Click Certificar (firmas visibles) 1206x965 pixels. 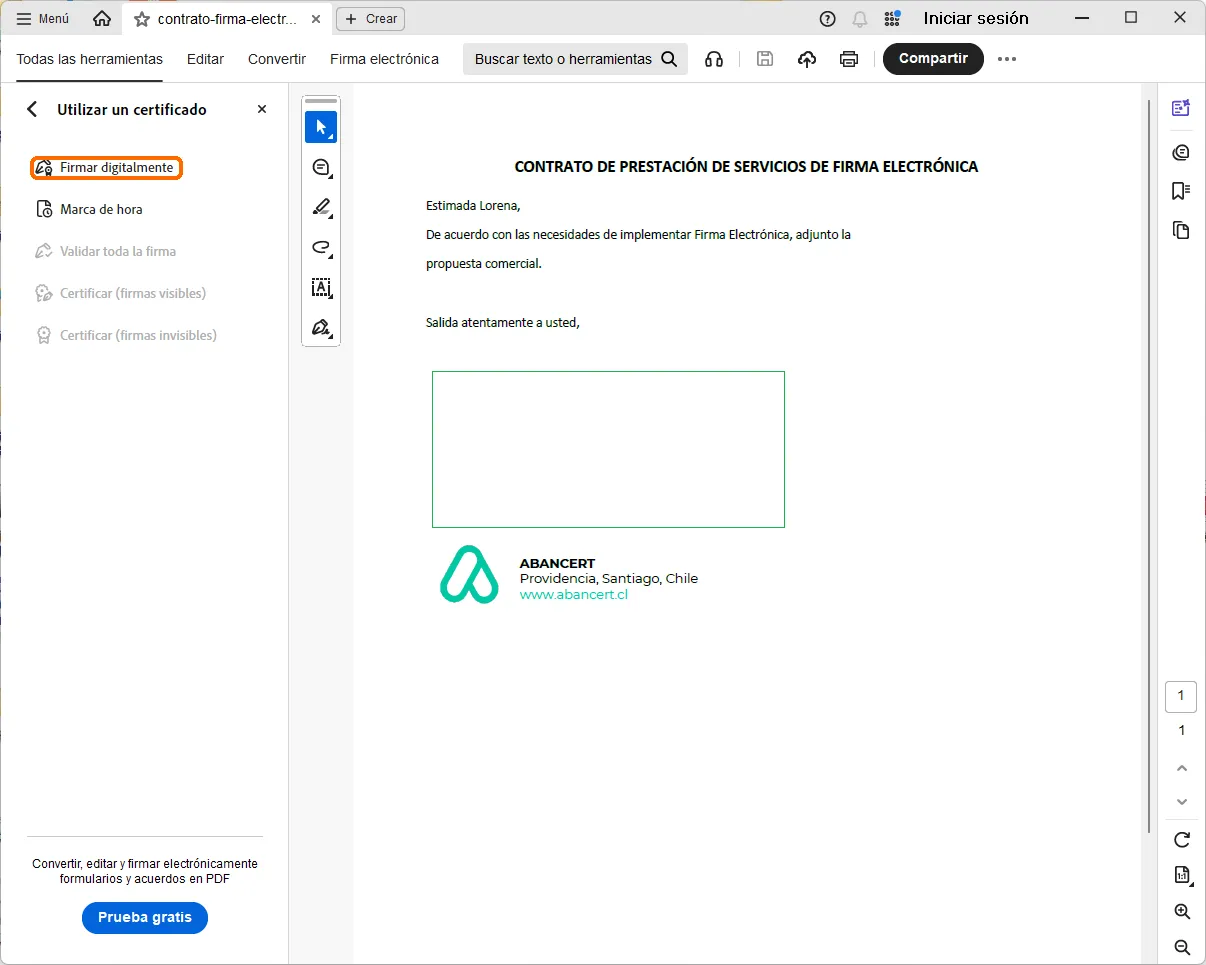(x=120, y=293)
